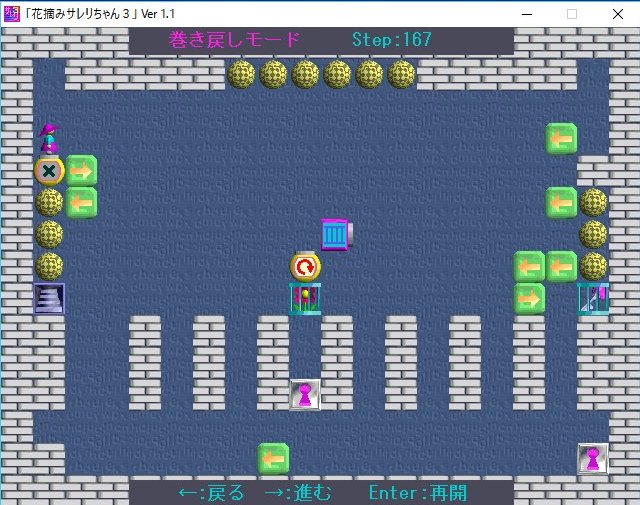This screenshot has height=505, width=640.
Task: Click the witch character with purple hat
Action: click(x=48, y=138)
